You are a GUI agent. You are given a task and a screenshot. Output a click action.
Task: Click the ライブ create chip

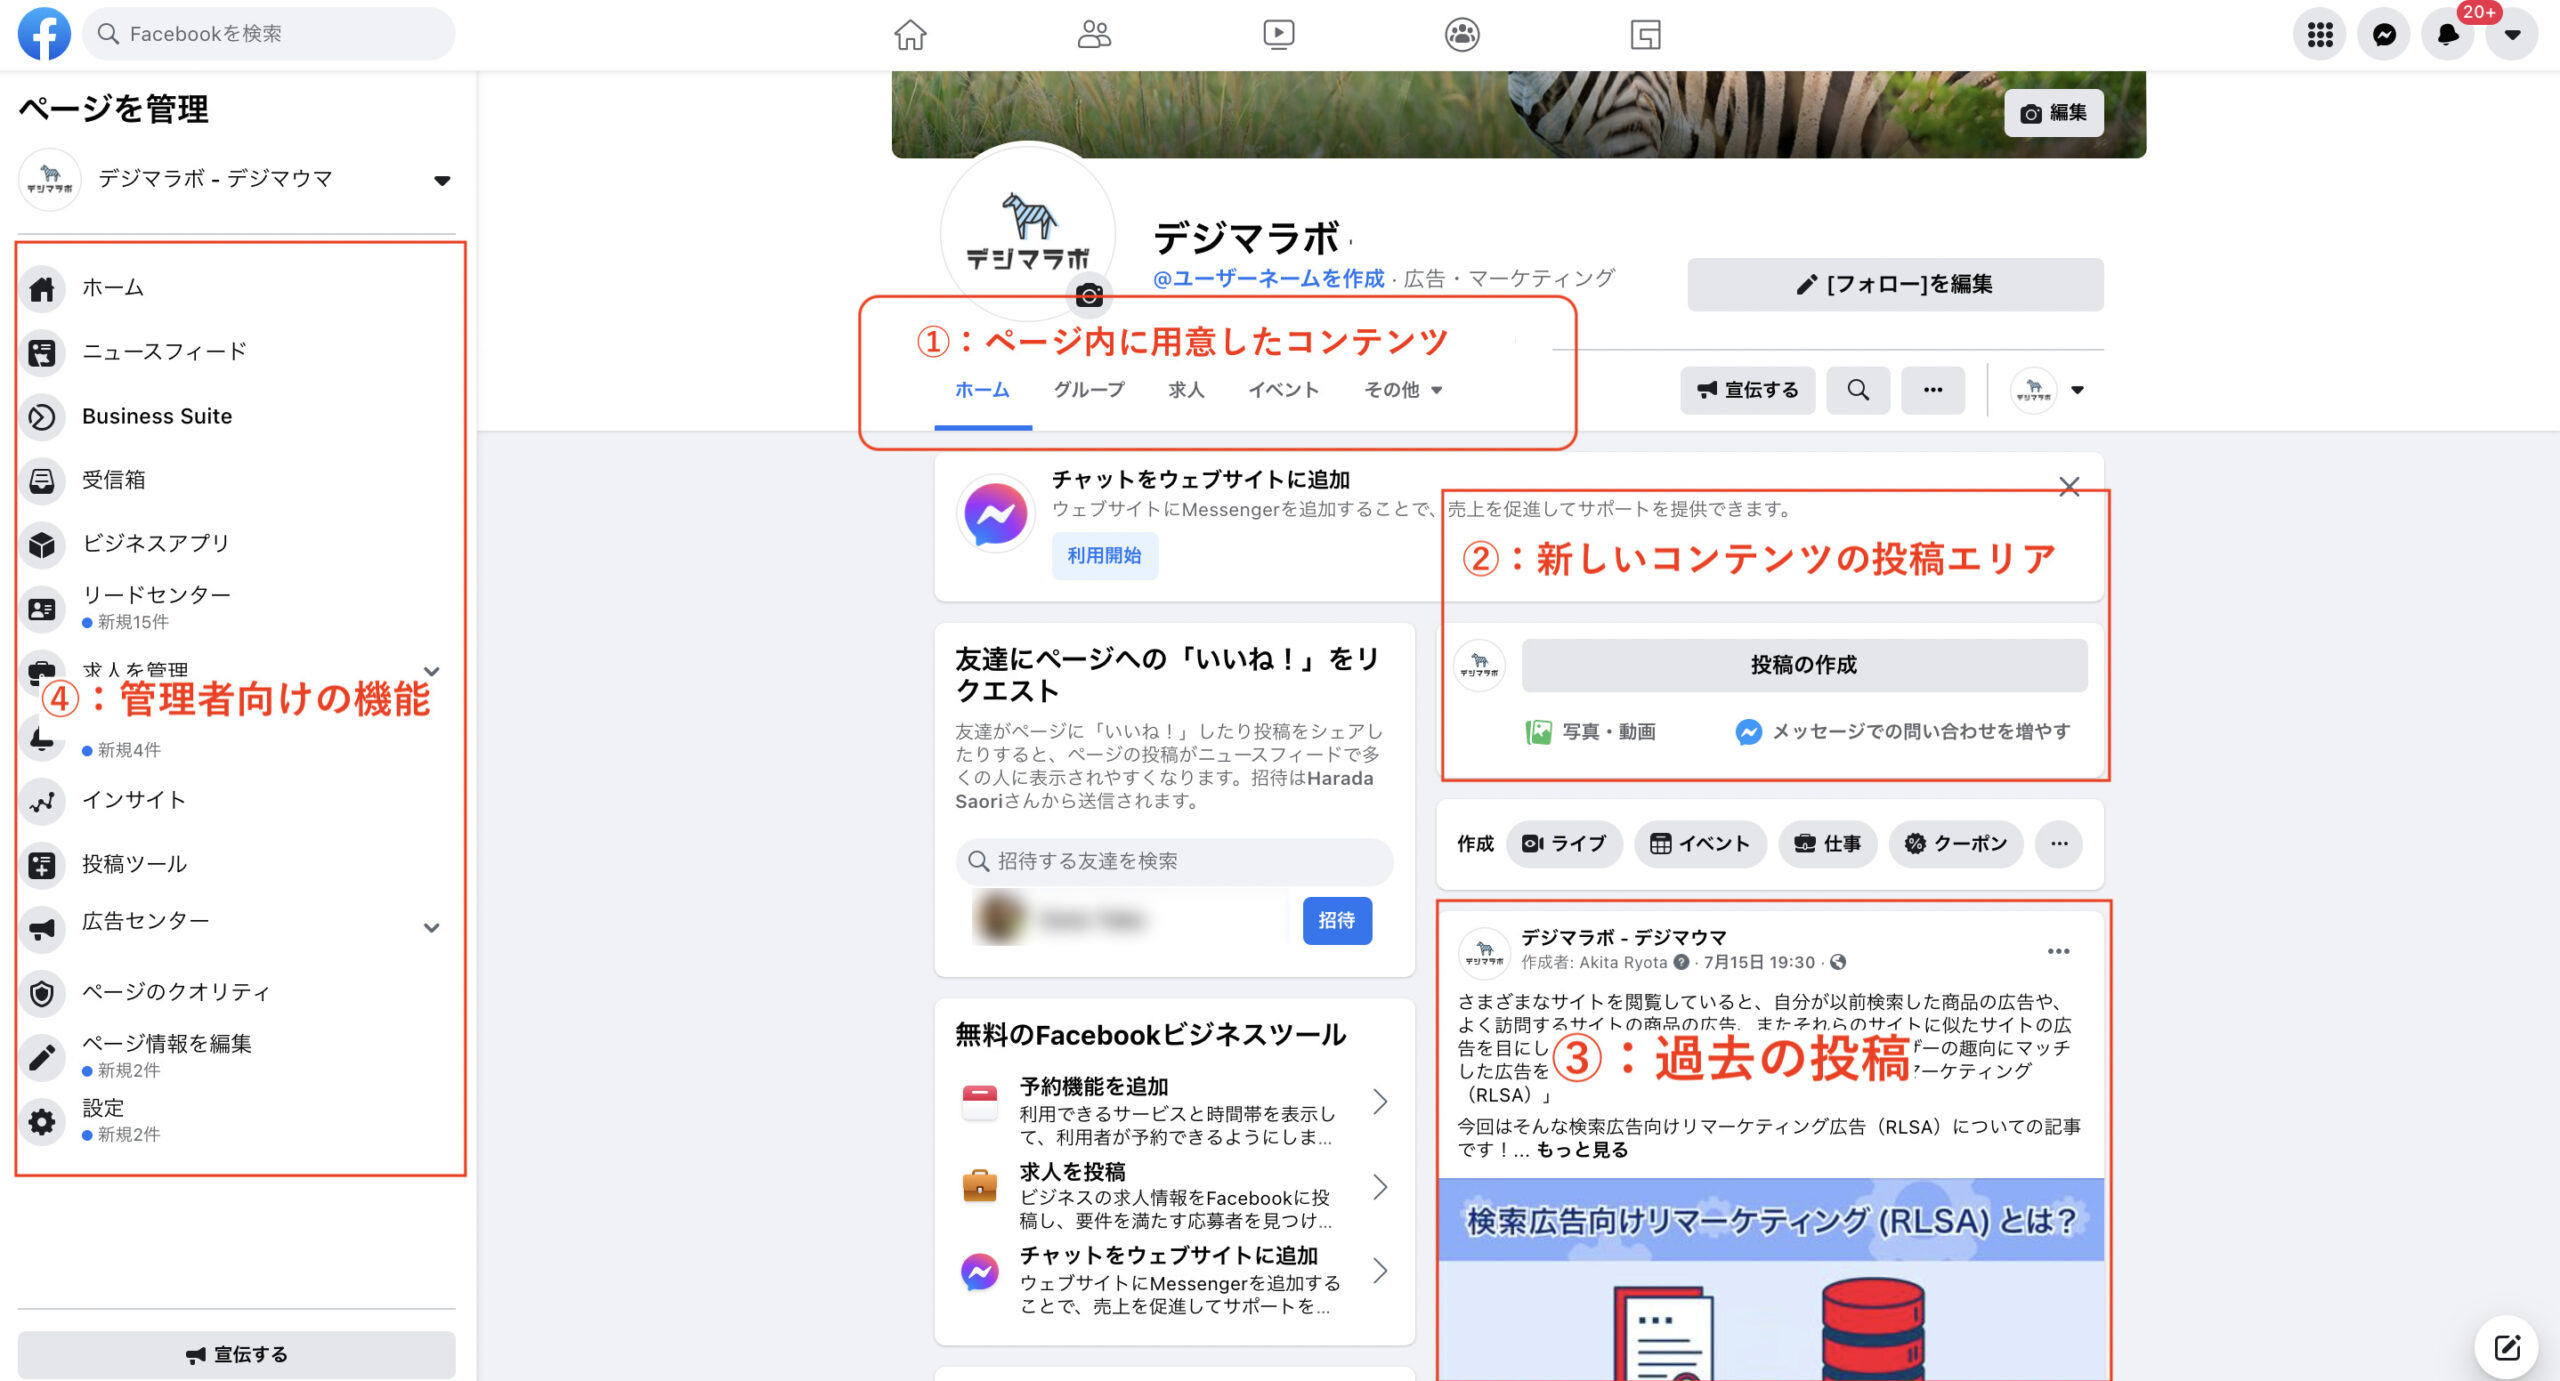[x=1564, y=844]
